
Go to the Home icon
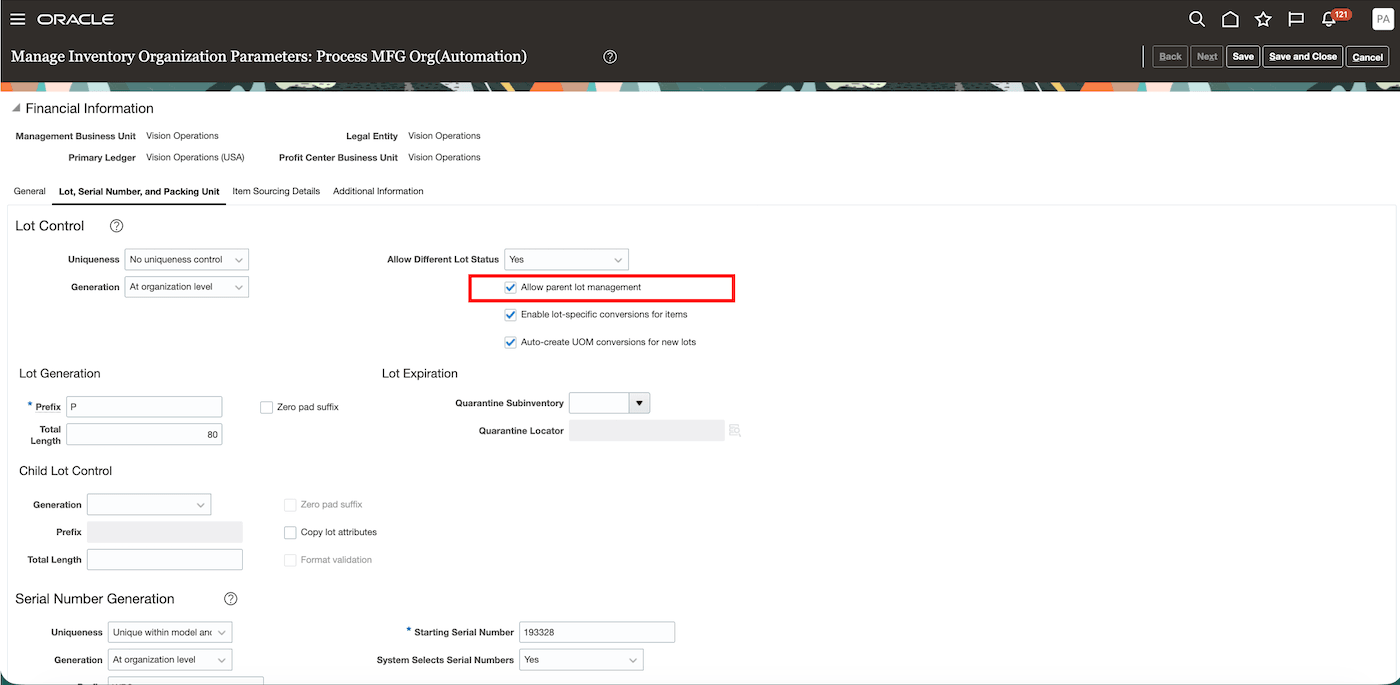(1230, 19)
